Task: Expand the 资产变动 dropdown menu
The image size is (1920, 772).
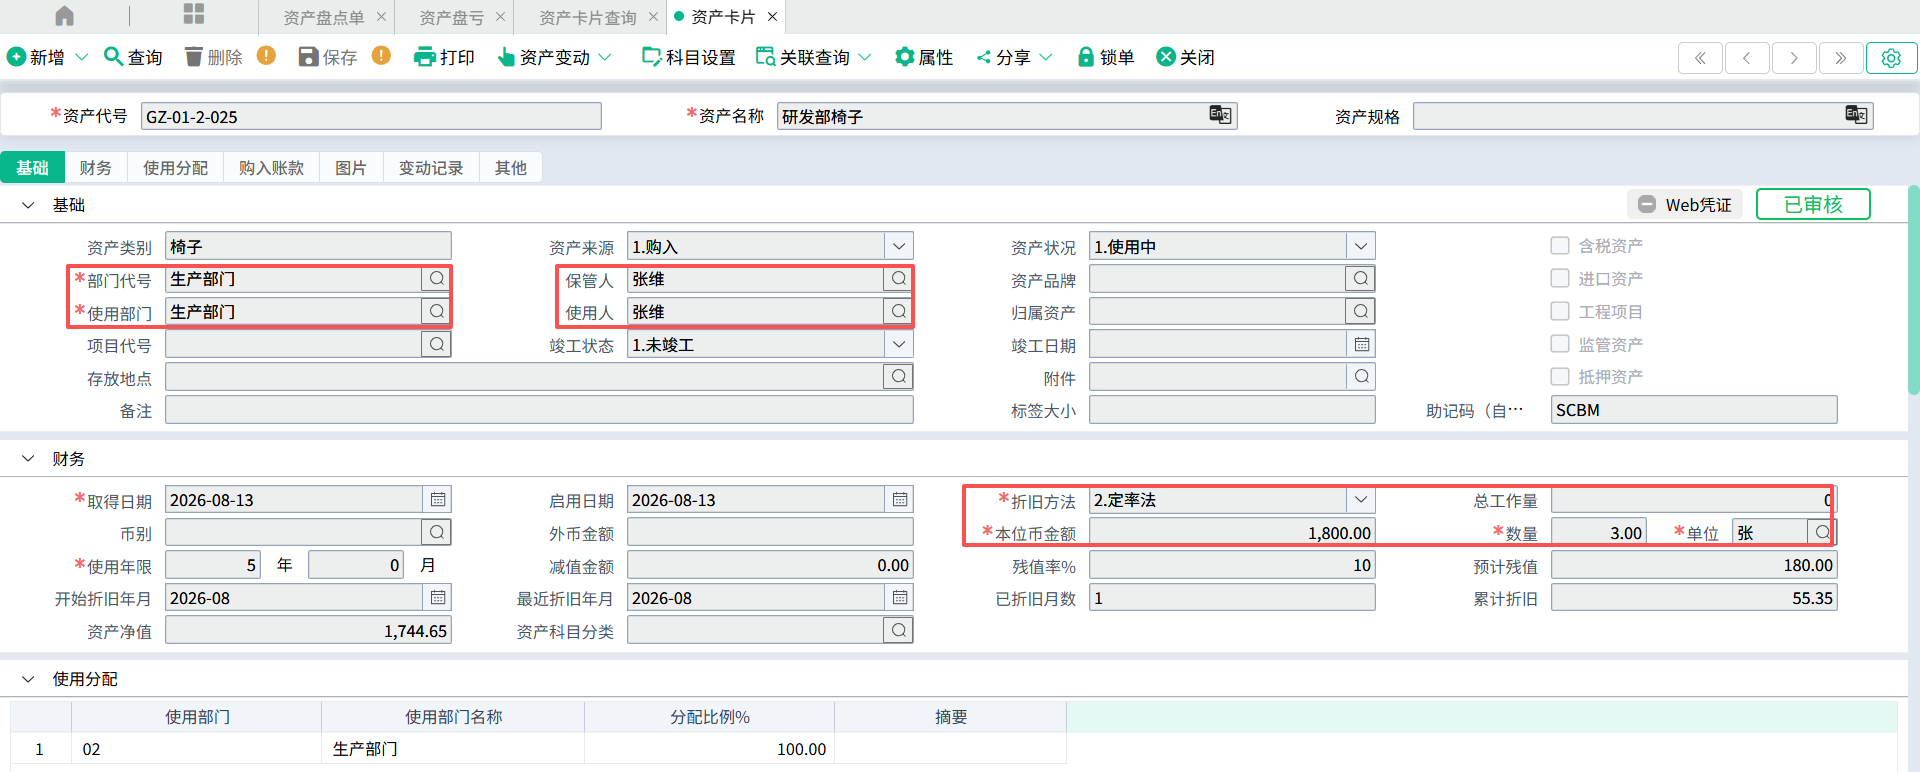Action: click(x=605, y=57)
